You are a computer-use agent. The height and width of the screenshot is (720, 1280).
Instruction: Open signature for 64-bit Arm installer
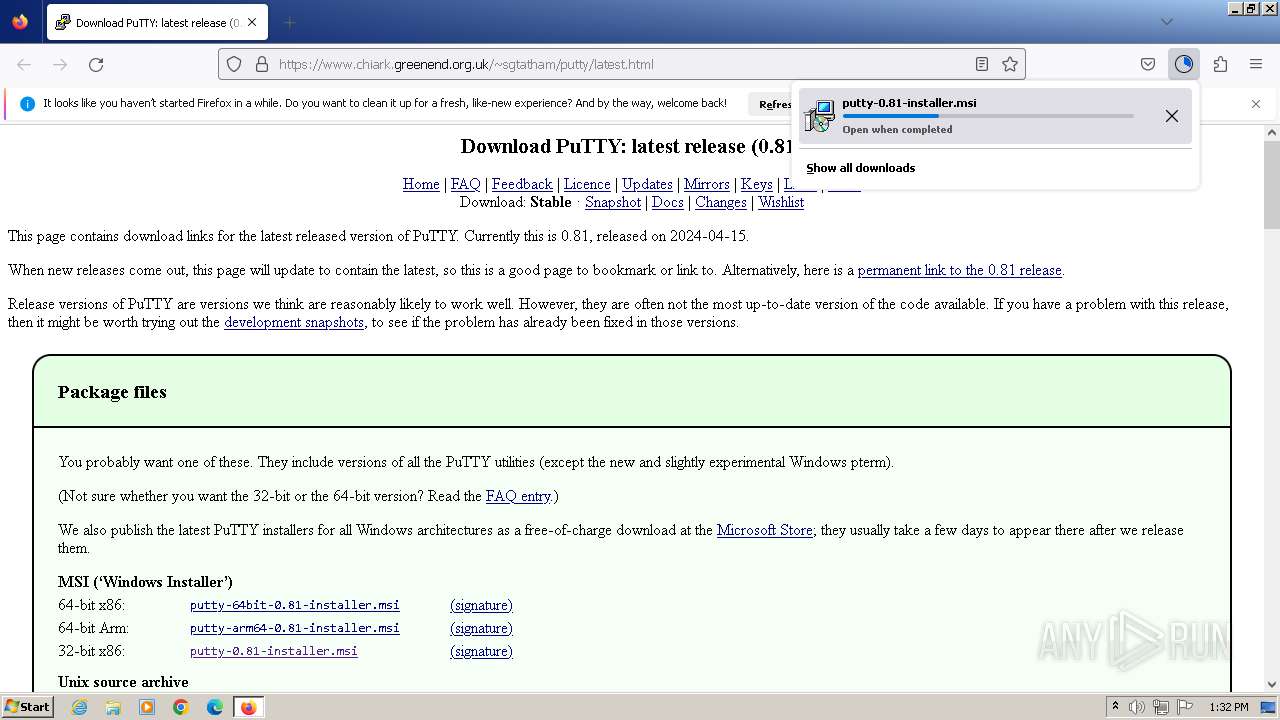[481, 628]
